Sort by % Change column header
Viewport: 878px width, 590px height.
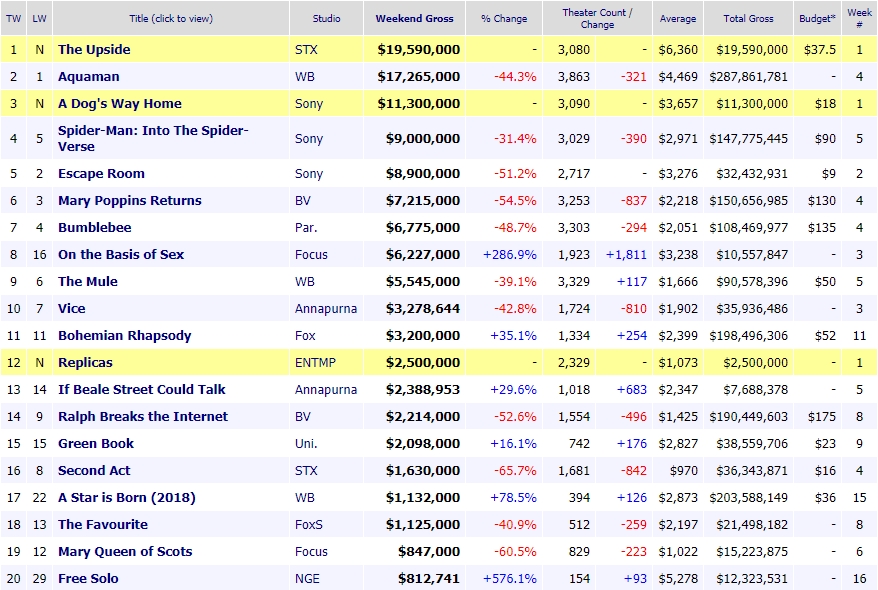(x=504, y=18)
